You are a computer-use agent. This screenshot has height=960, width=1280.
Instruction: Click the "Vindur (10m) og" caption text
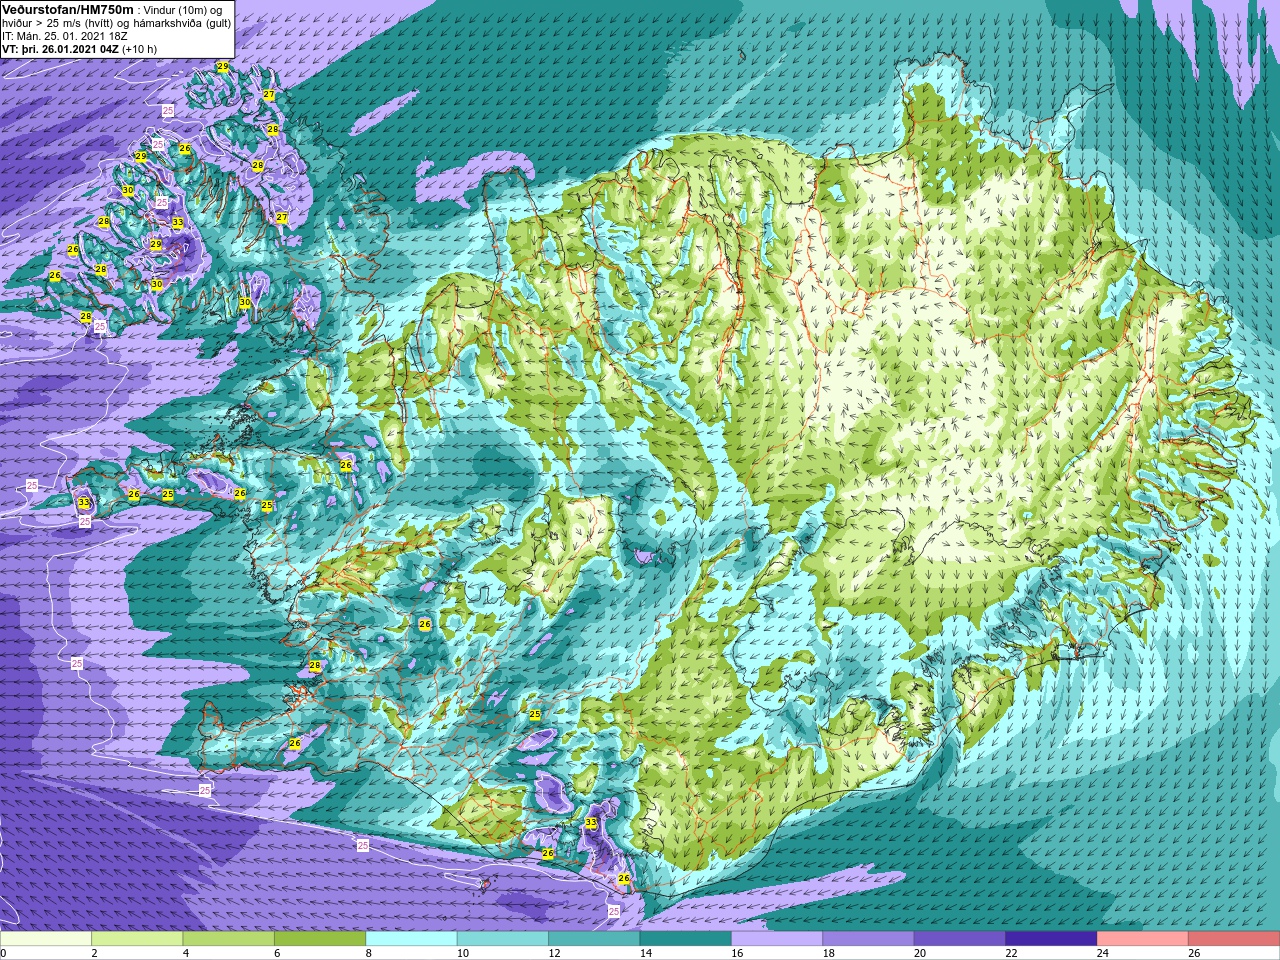pos(183,9)
